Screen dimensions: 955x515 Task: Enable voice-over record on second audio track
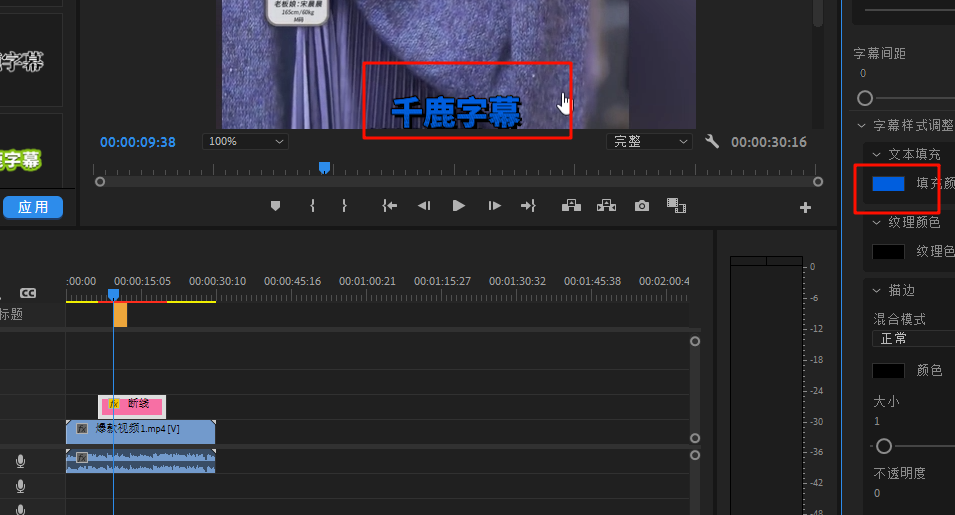21,486
